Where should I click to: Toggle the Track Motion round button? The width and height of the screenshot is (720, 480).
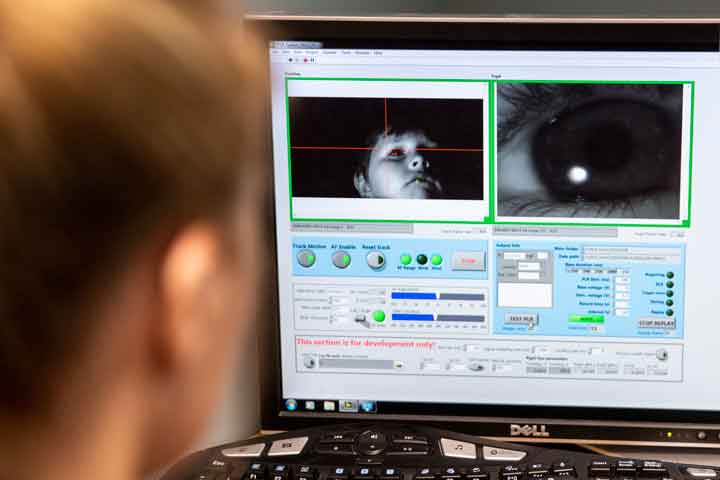click(306, 258)
